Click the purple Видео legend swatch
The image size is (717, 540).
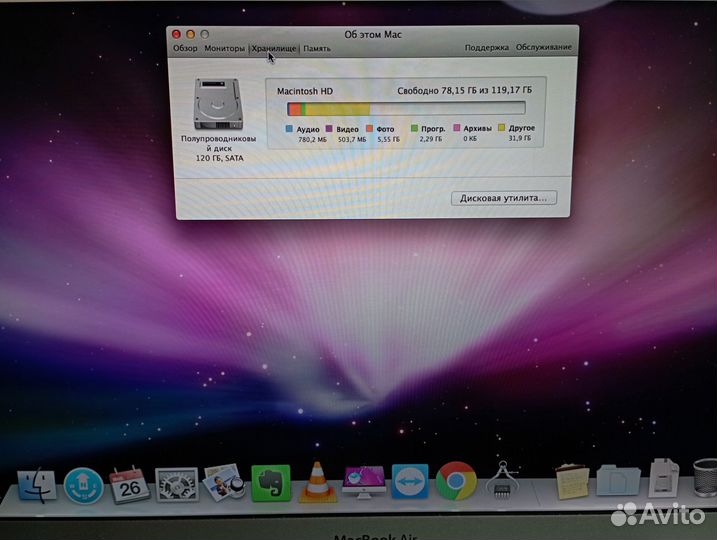[x=329, y=128]
